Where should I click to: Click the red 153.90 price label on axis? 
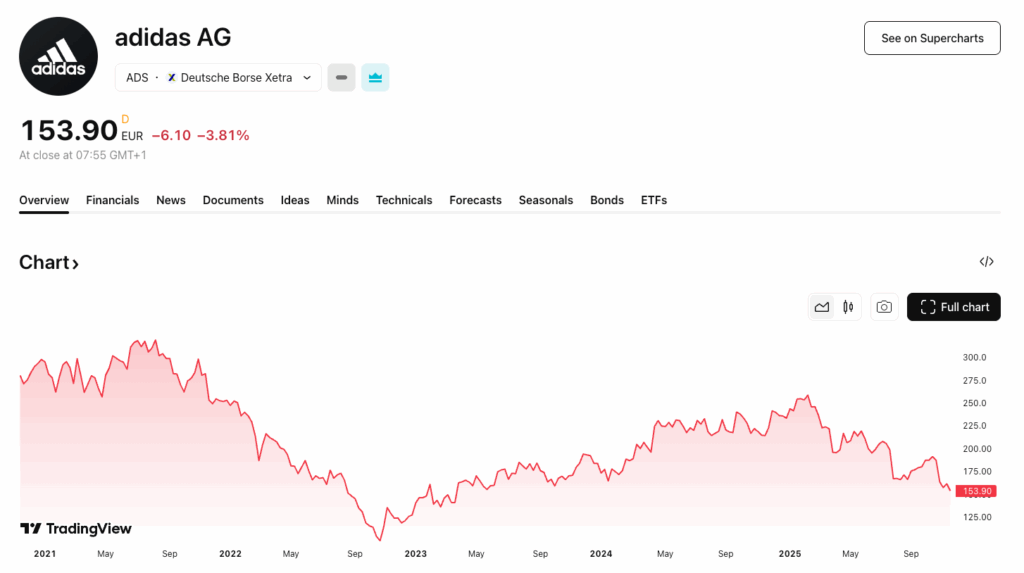point(976,491)
